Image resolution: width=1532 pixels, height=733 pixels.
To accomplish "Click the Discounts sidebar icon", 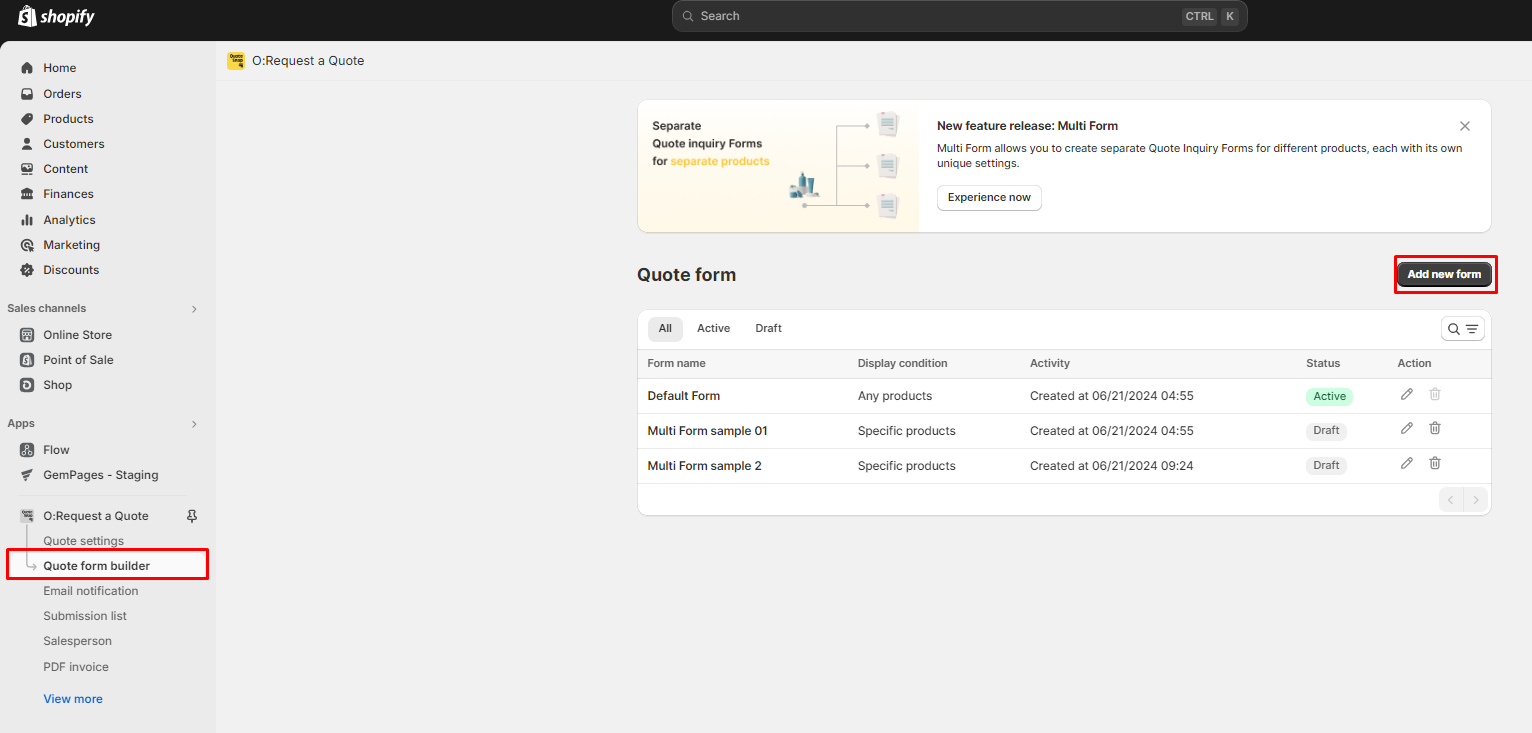I will click(27, 269).
